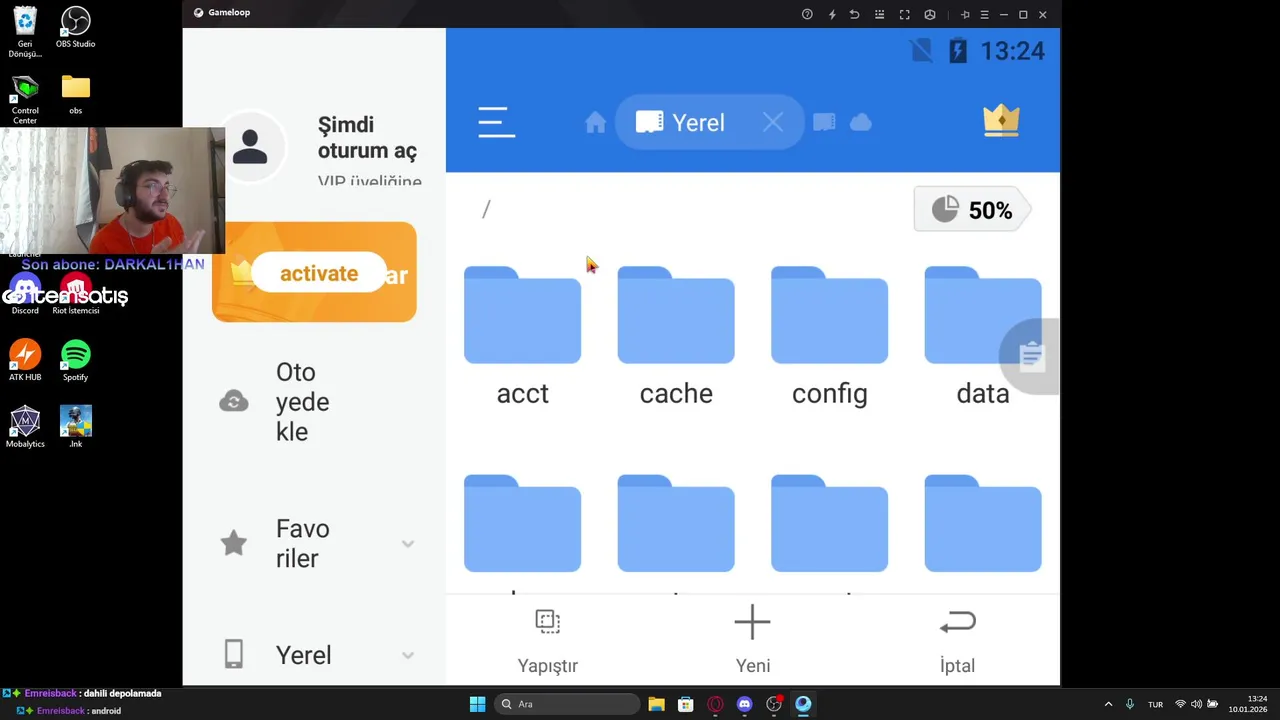The image size is (1280, 720).
Task: Tap Yapıştır paste button
Action: (x=548, y=642)
